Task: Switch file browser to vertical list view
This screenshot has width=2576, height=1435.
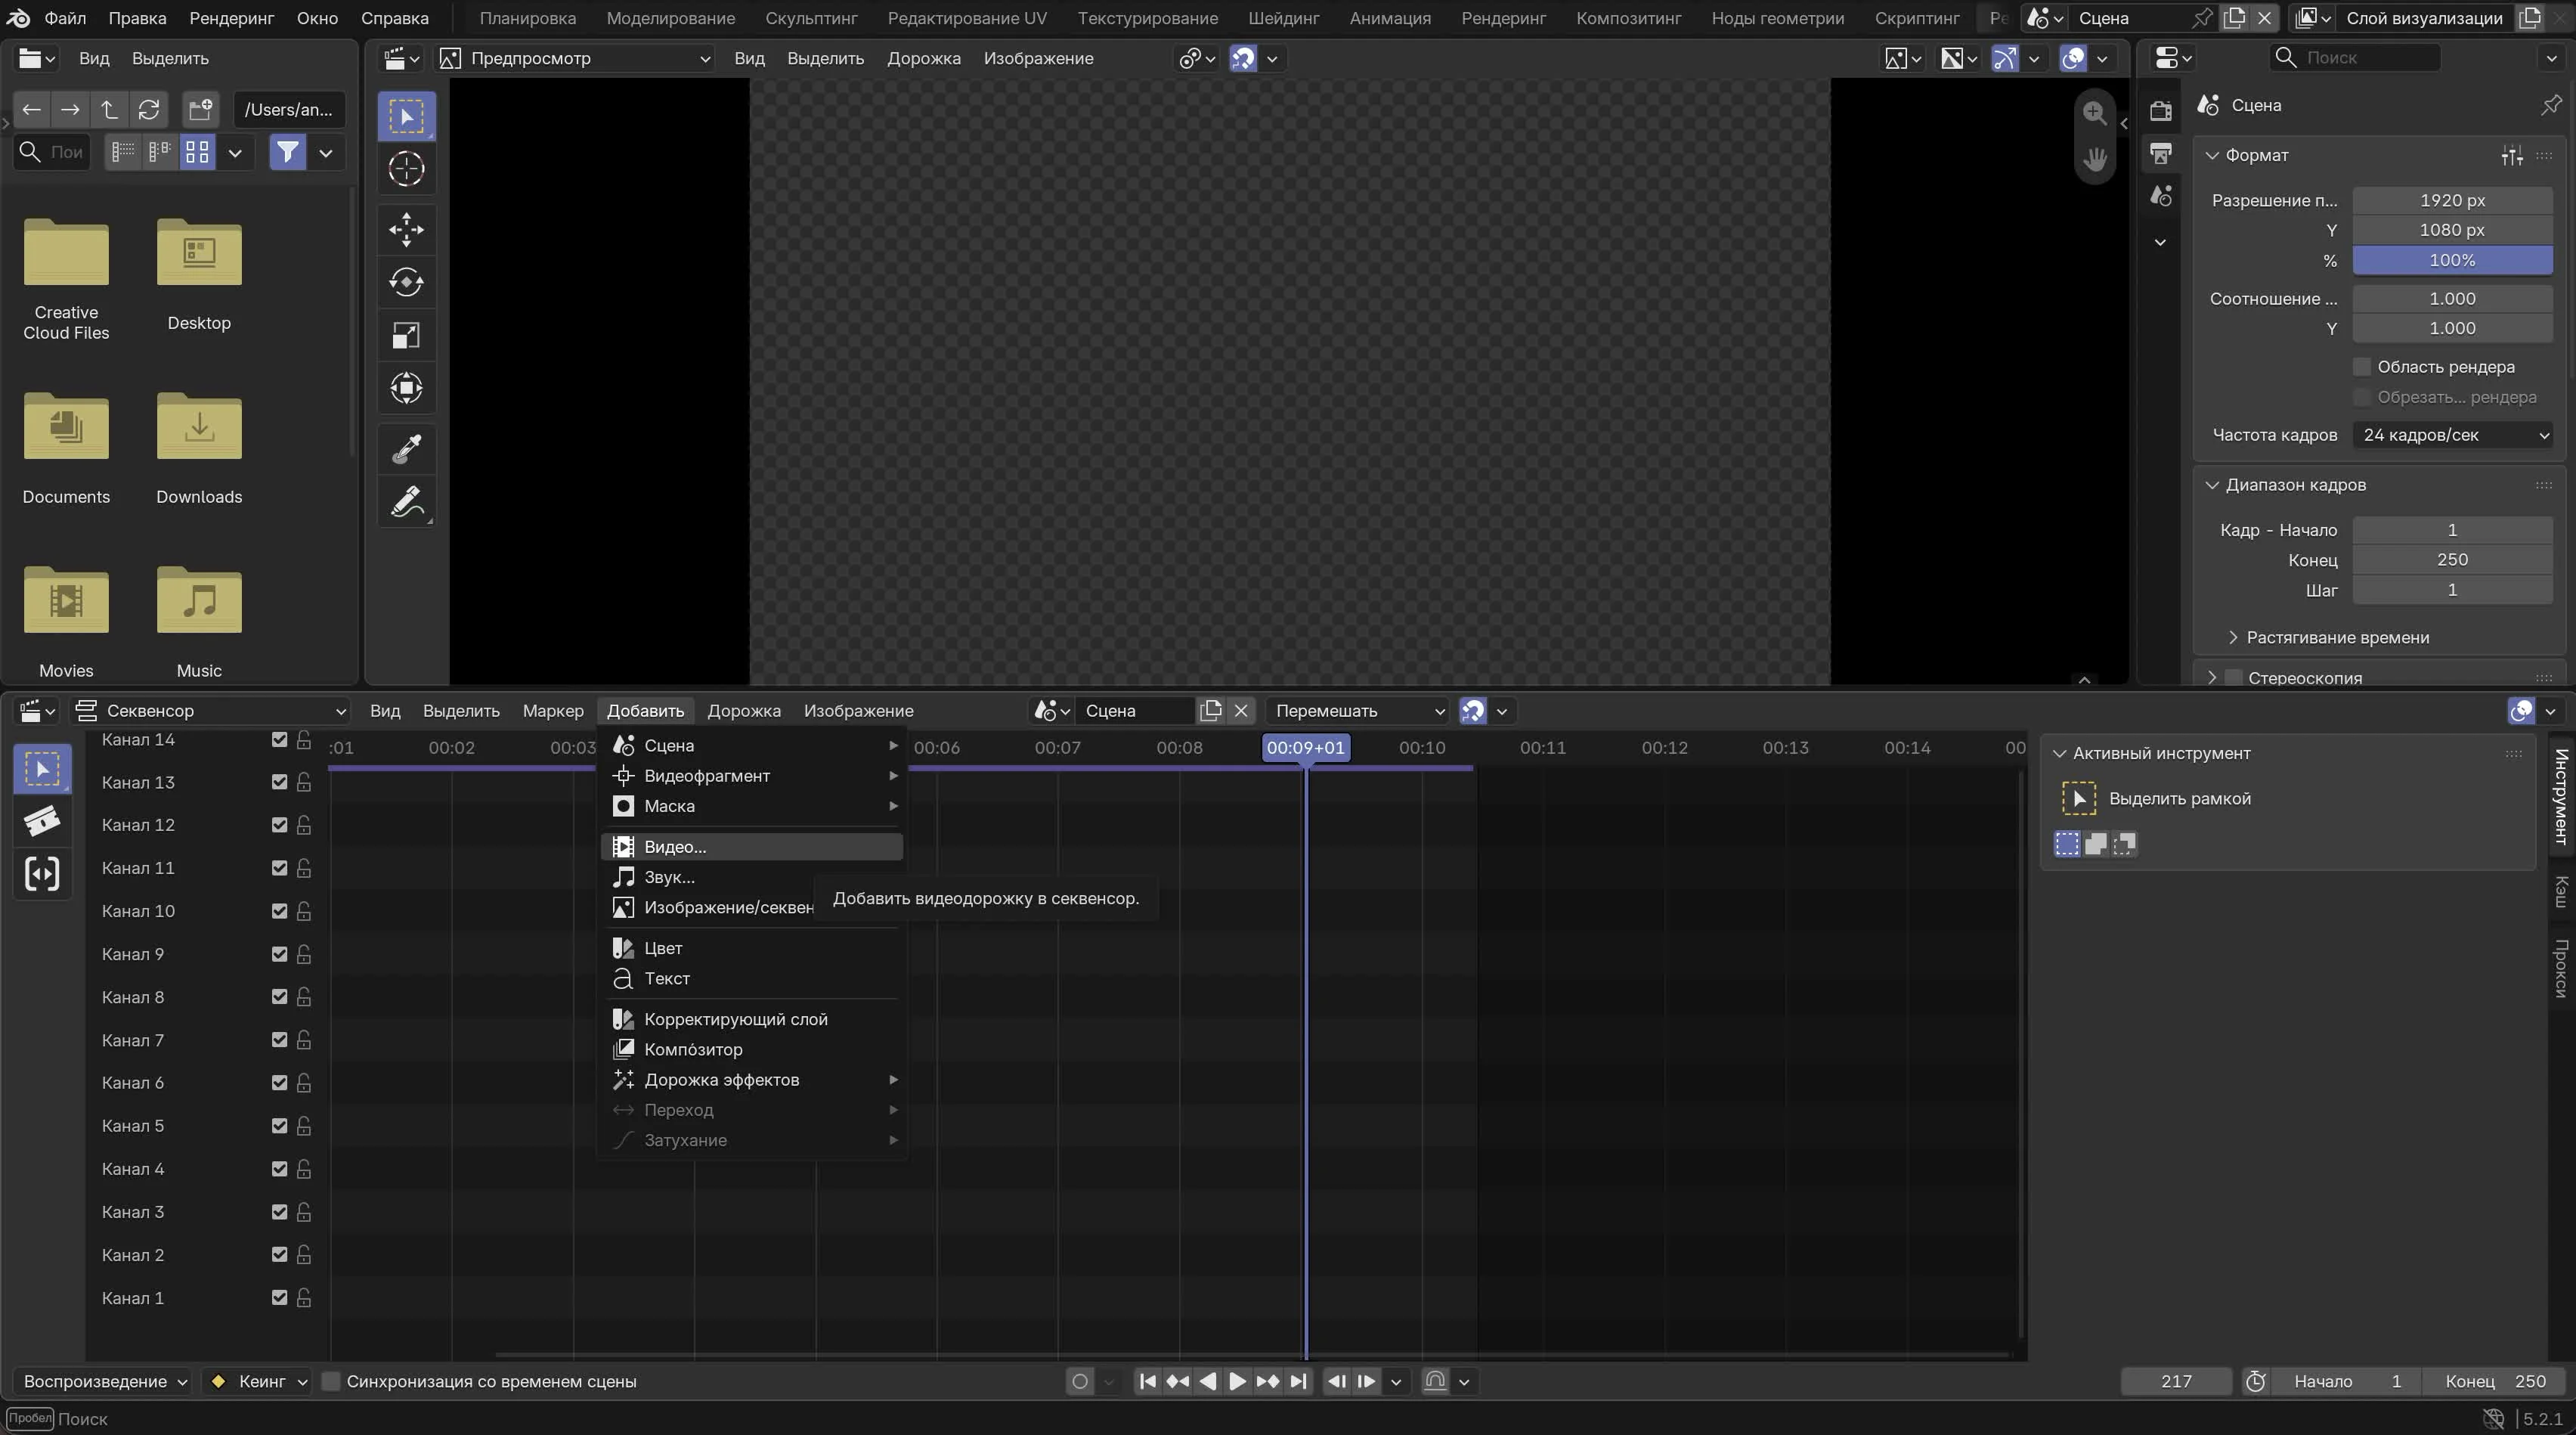Action: [123, 152]
